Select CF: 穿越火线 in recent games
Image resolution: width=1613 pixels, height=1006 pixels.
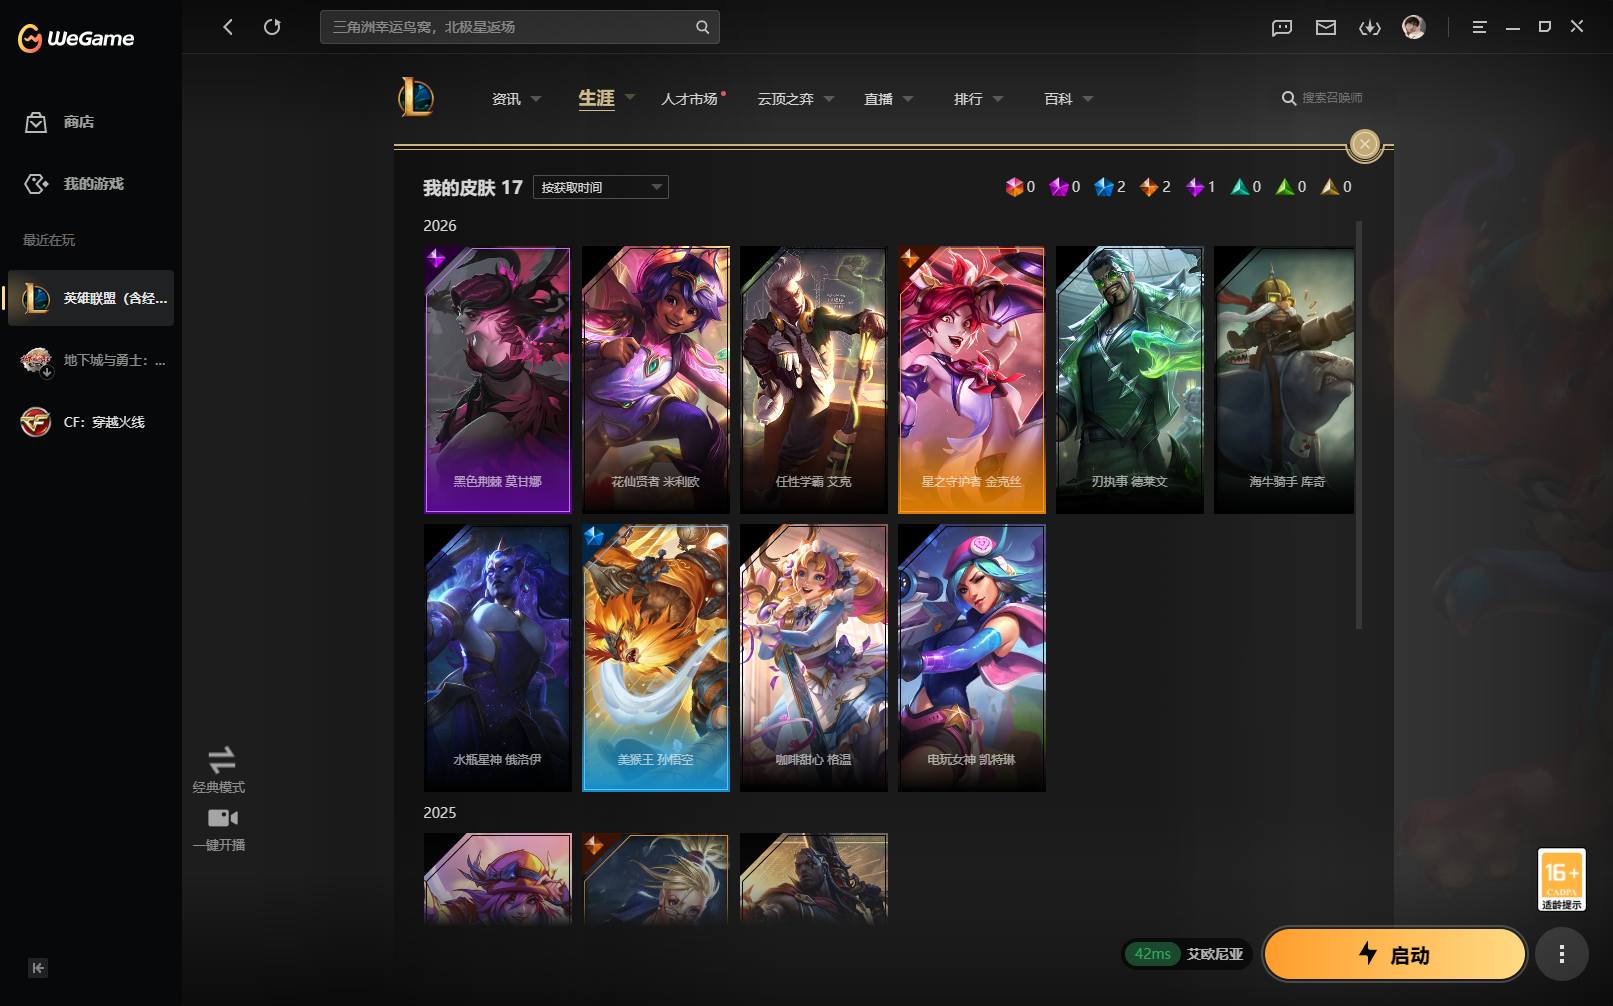pyautogui.click(x=91, y=422)
